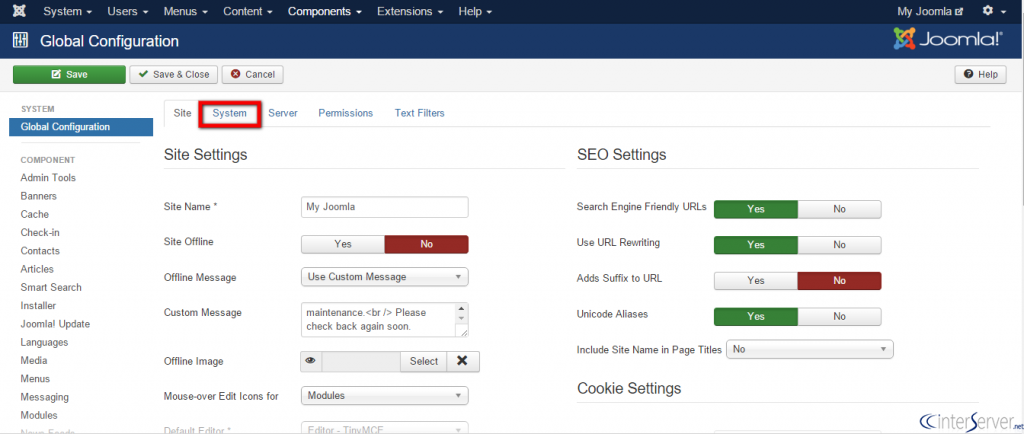This screenshot has height=434, width=1024.
Task: Open Menus component in sidebar
Action: pyautogui.click(x=35, y=379)
